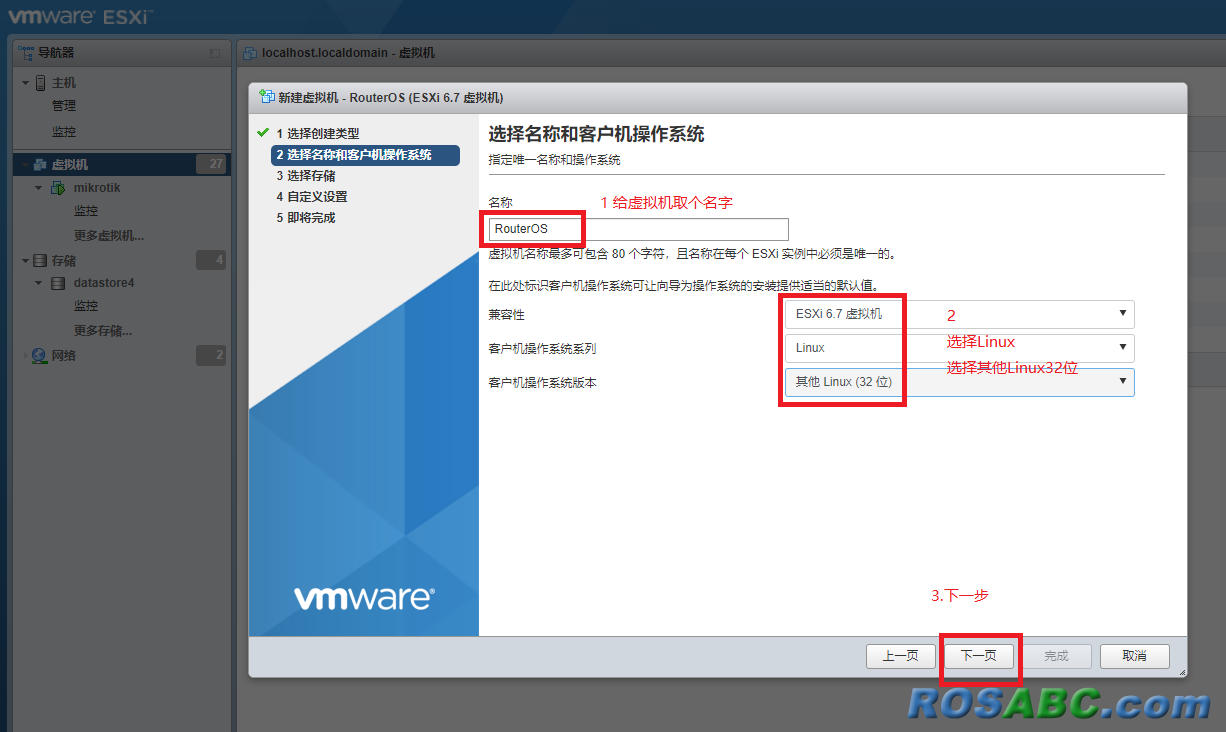Collapse the 主机 tree node
The height and width of the screenshot is (732, 1226).
click(25, 83)
